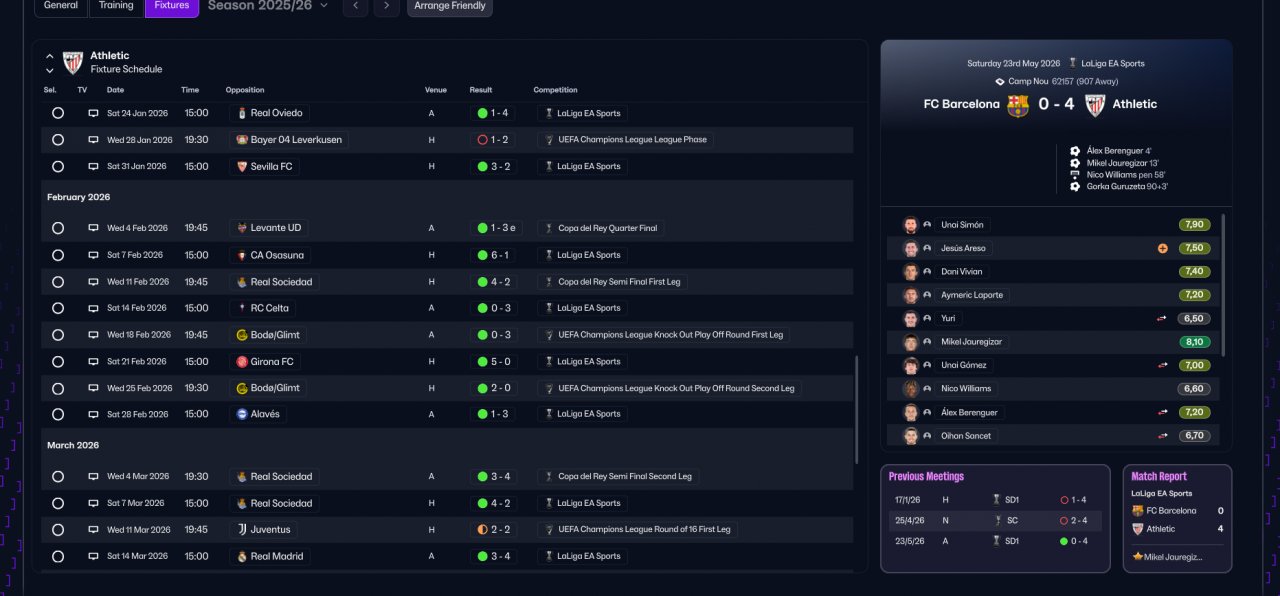Open the Match Report panel title
Image resolution: width=1280 pixels, height=596 pixels.
tap(1159, 477)
